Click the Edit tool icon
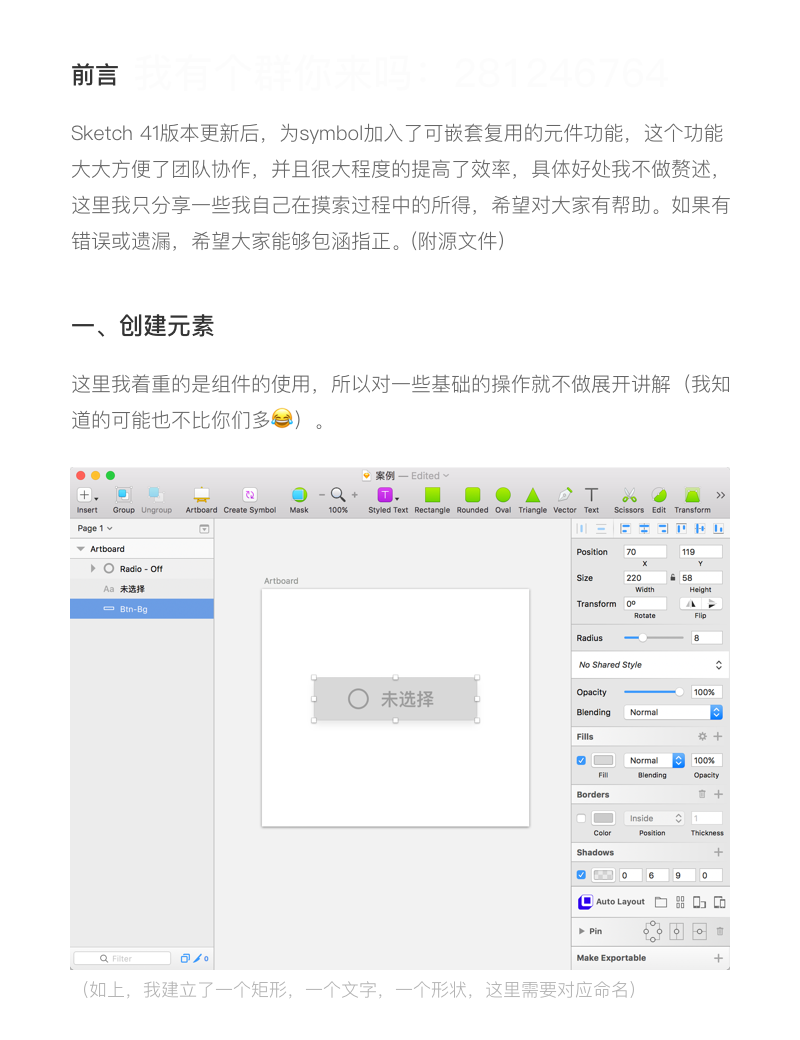Screen dimensions: 800x1040 659,495
